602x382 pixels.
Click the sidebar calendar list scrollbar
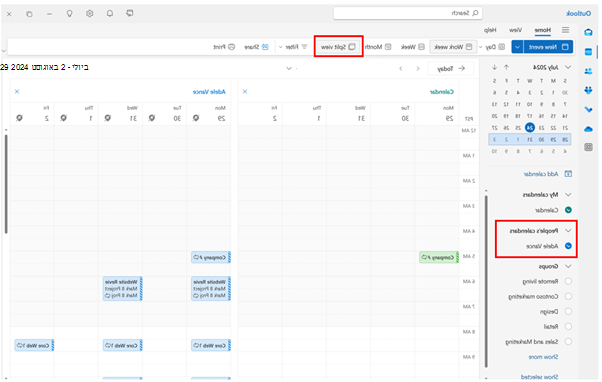coord(486,280)
